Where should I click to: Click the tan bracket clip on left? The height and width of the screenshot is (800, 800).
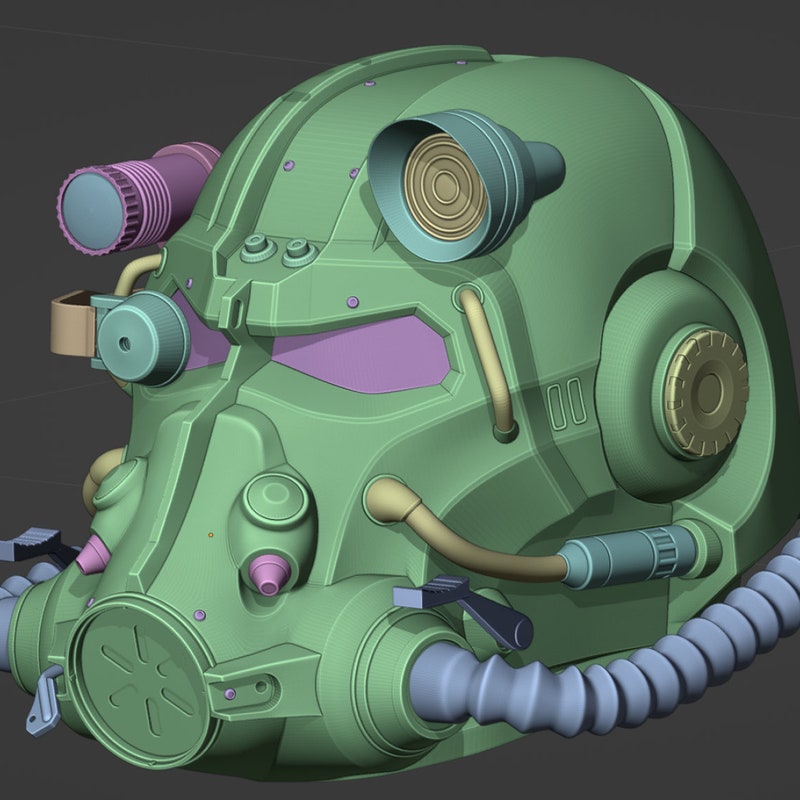point(72,324)
